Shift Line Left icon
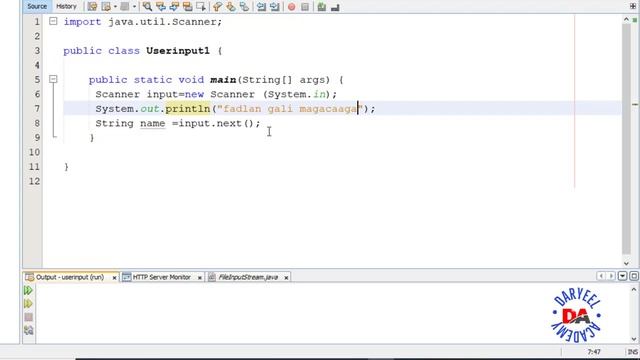This screenshot has width=640, height=360. coord(261,7)
